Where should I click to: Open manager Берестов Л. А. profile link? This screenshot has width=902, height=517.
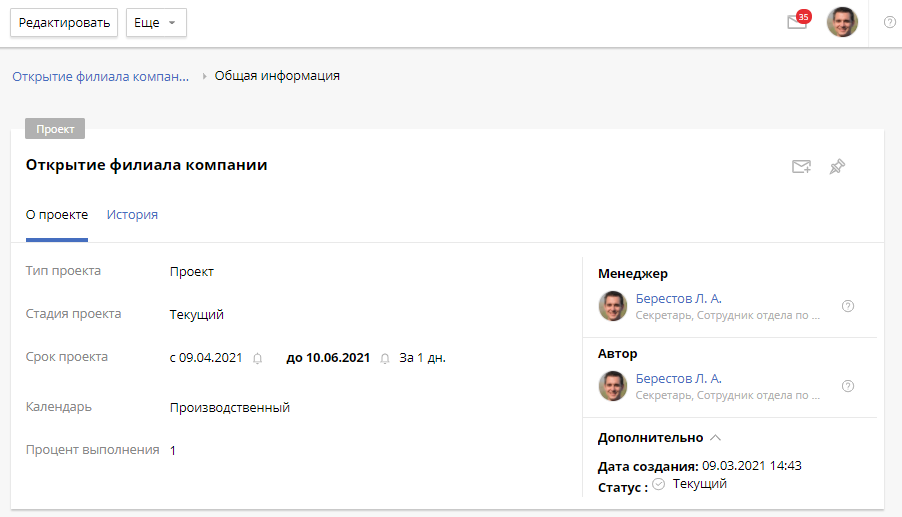coord(678,298)
